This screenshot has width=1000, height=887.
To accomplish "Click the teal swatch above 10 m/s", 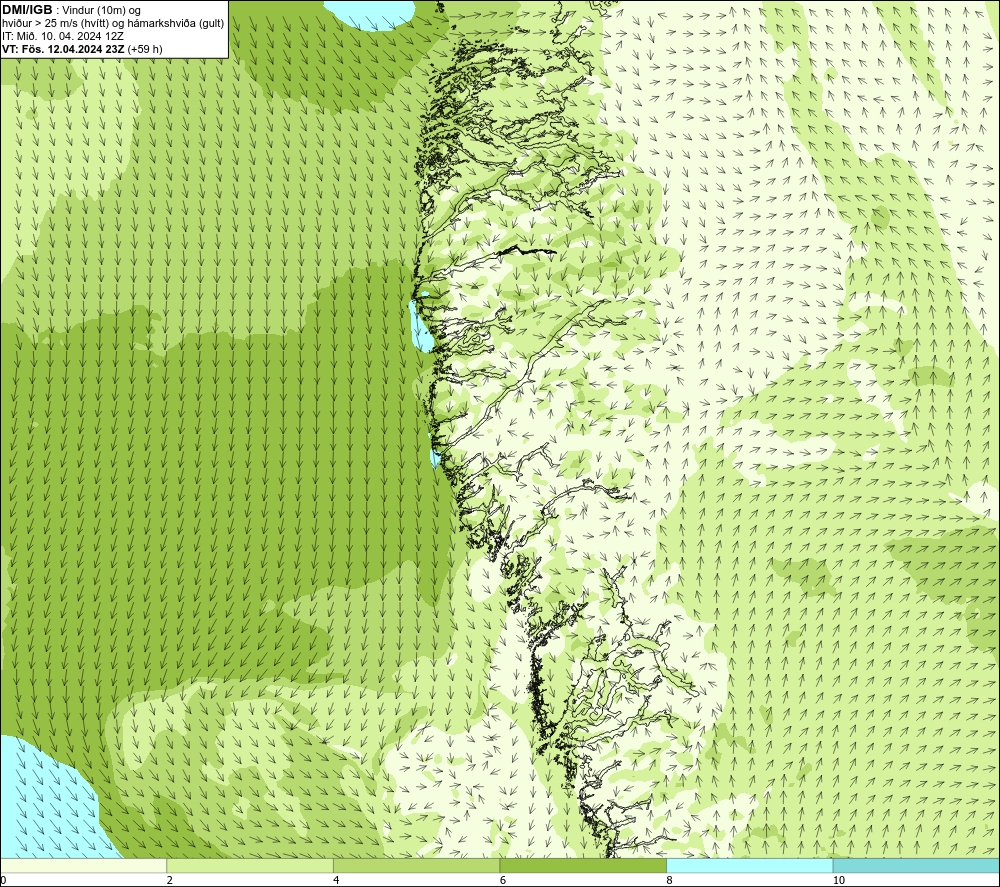I will point(916,865).
